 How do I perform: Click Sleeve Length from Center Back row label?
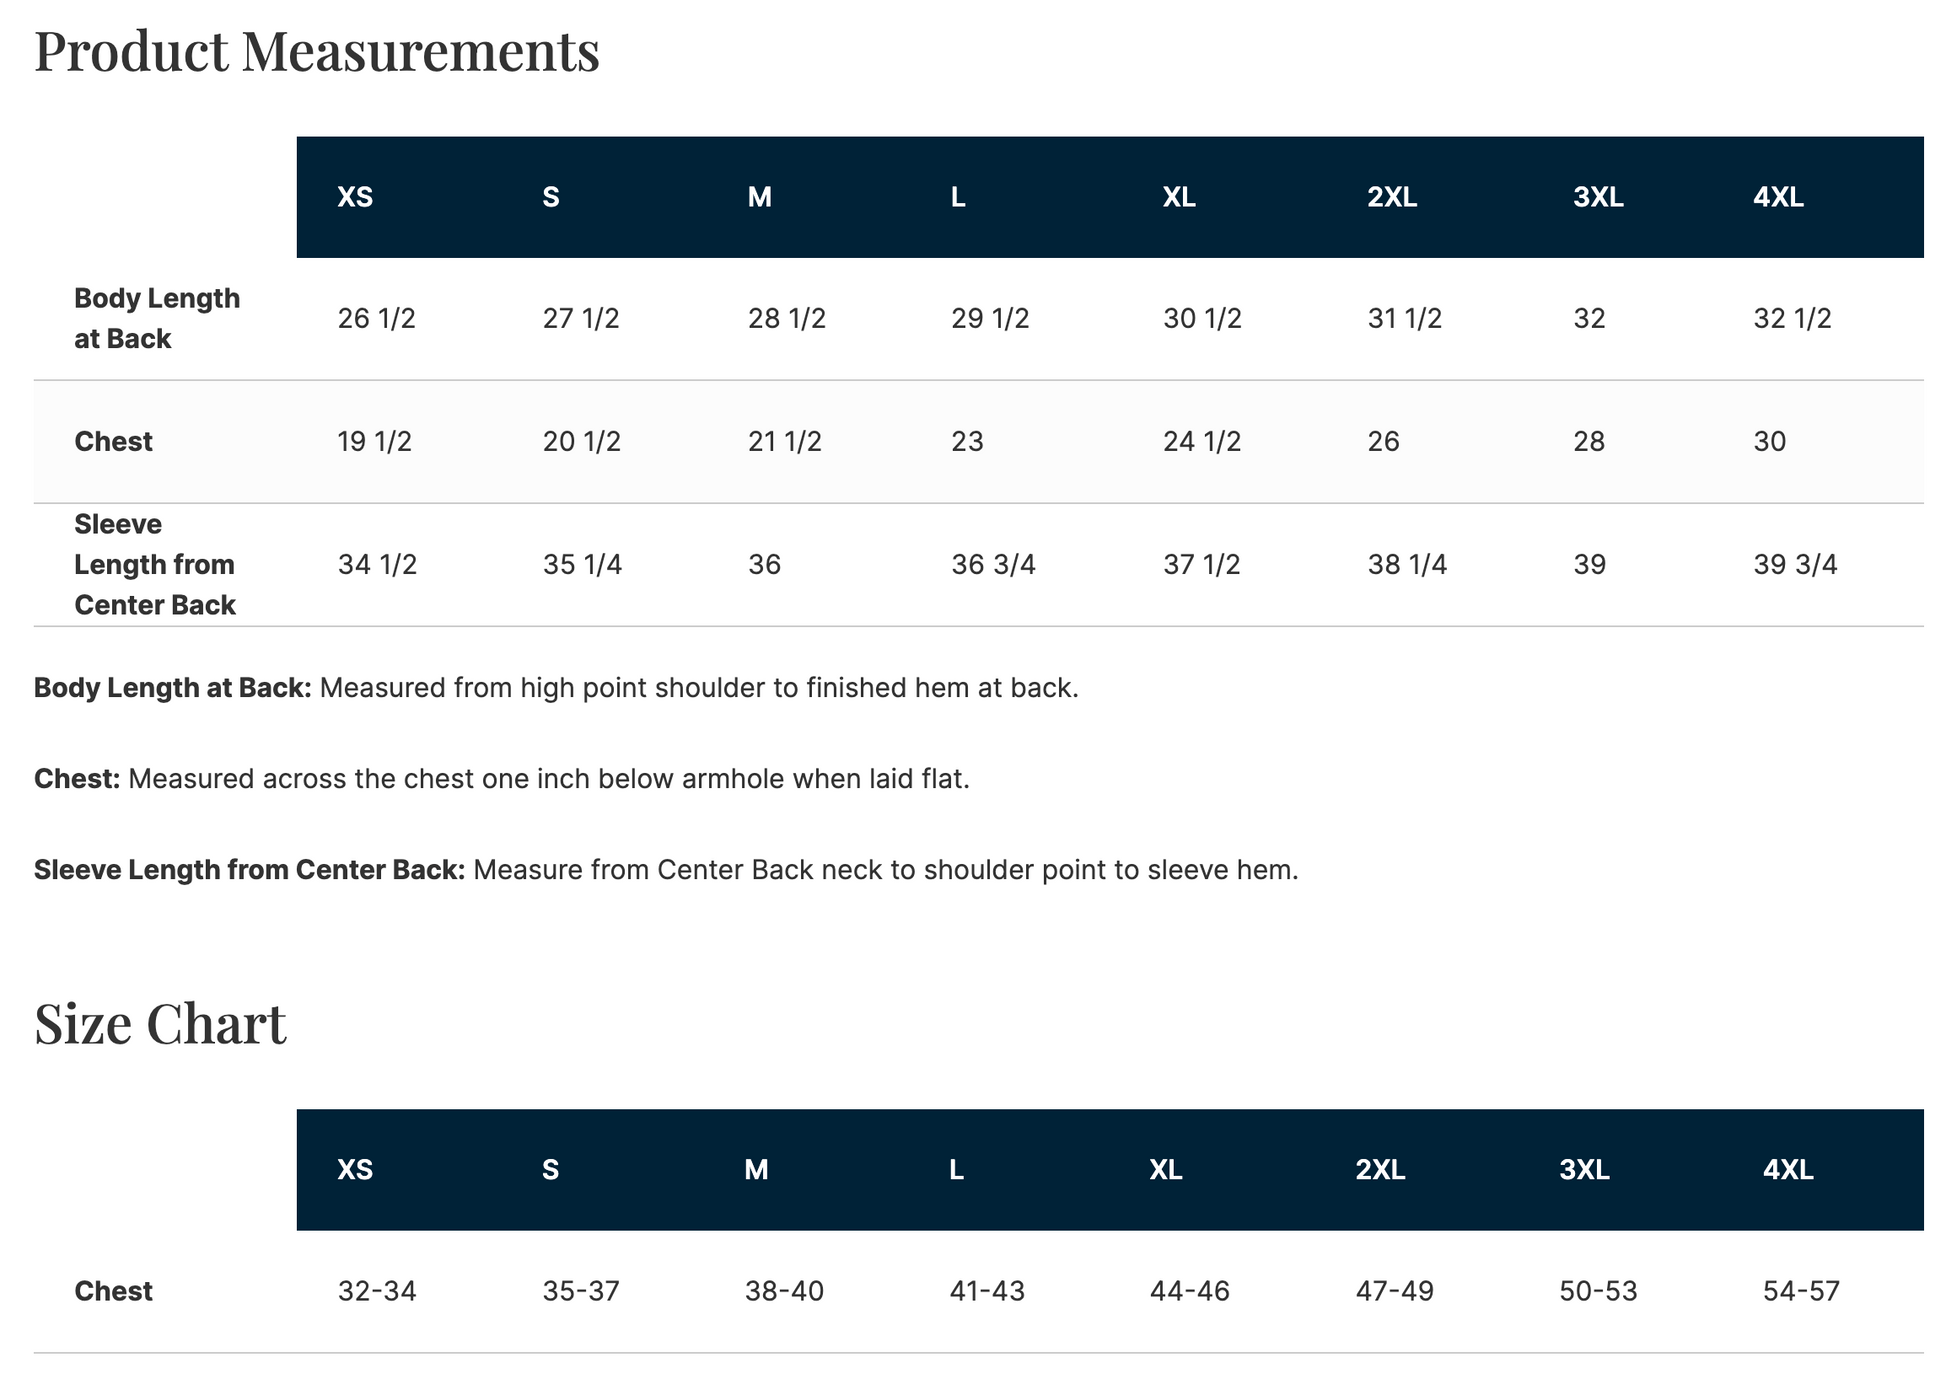(155, 565)
